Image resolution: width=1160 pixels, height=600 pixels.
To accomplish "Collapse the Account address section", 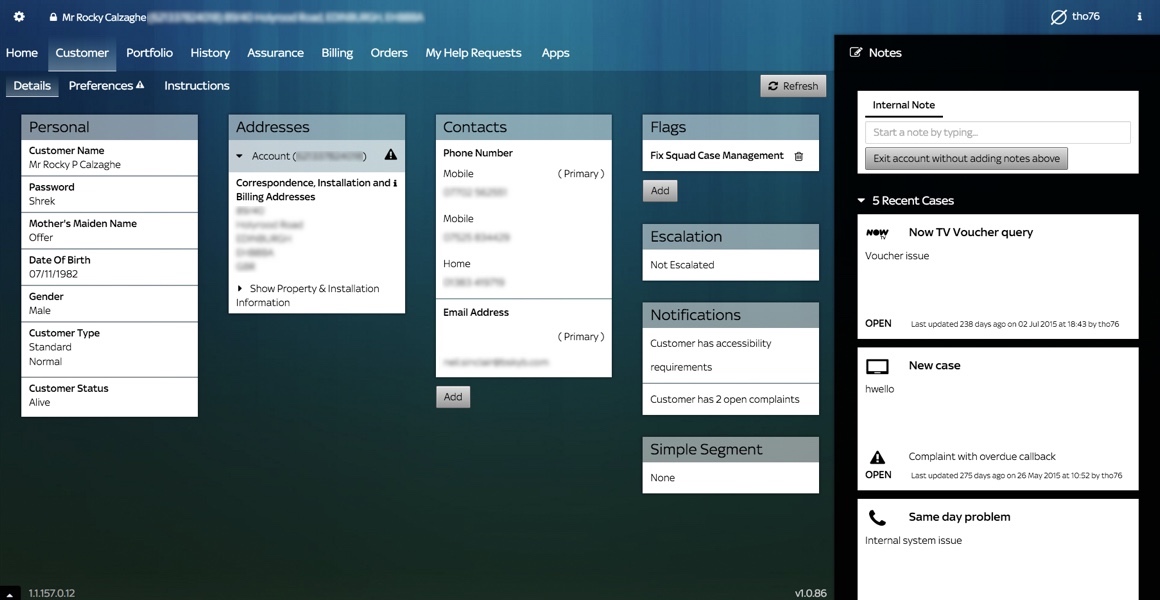I will 240,156.
